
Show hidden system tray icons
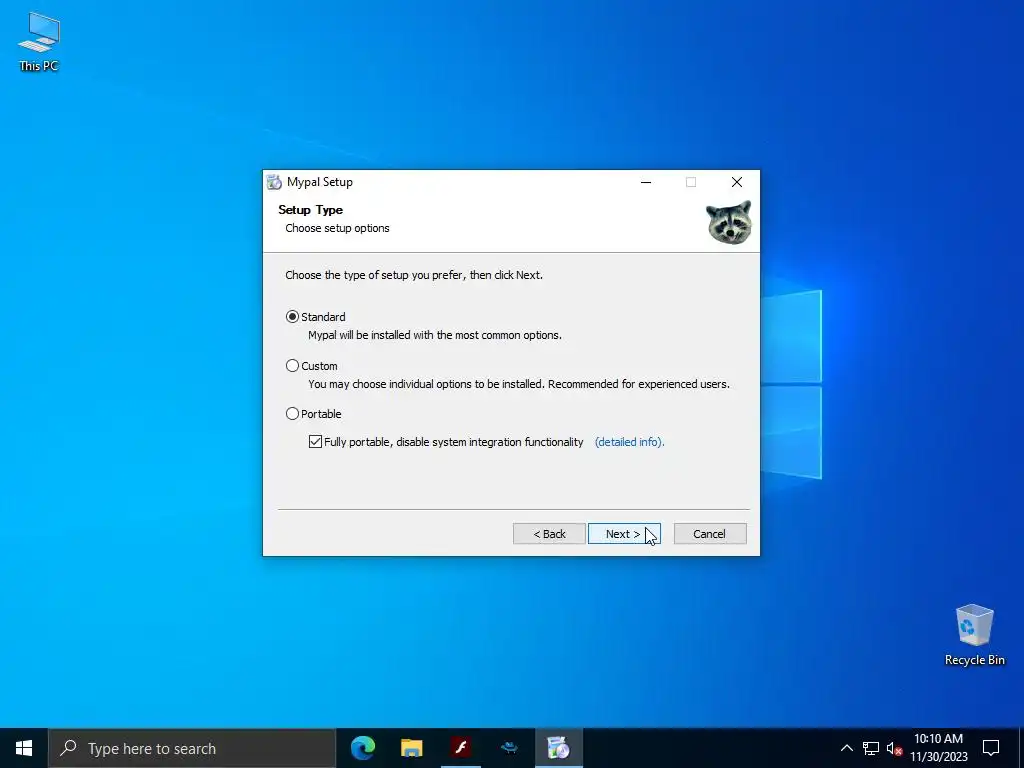[846, 748]
